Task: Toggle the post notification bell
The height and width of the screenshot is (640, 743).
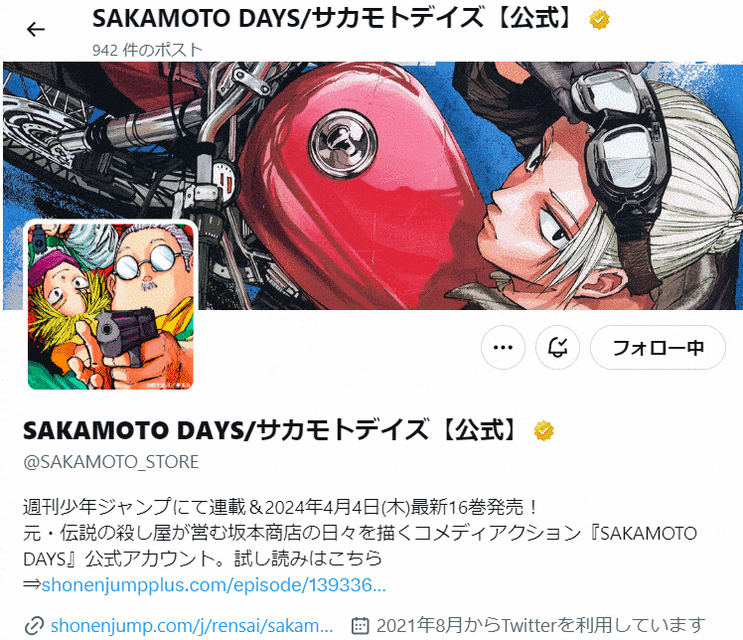Action: click(557, 347)
